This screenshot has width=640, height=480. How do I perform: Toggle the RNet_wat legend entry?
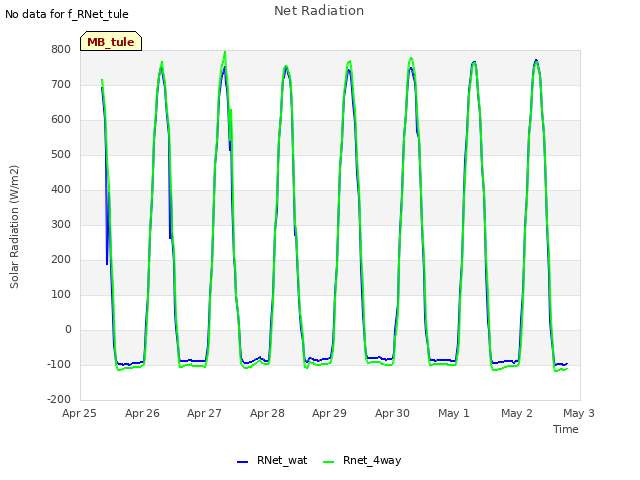point(272,460)
